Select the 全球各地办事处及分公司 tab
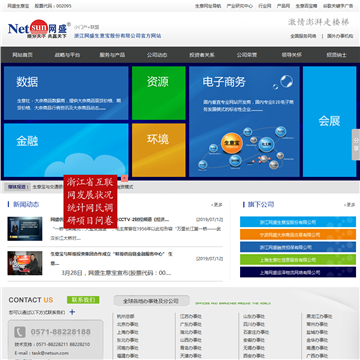Screen dimensions: 360x360 pyautogui.click(x=151, y=301)
